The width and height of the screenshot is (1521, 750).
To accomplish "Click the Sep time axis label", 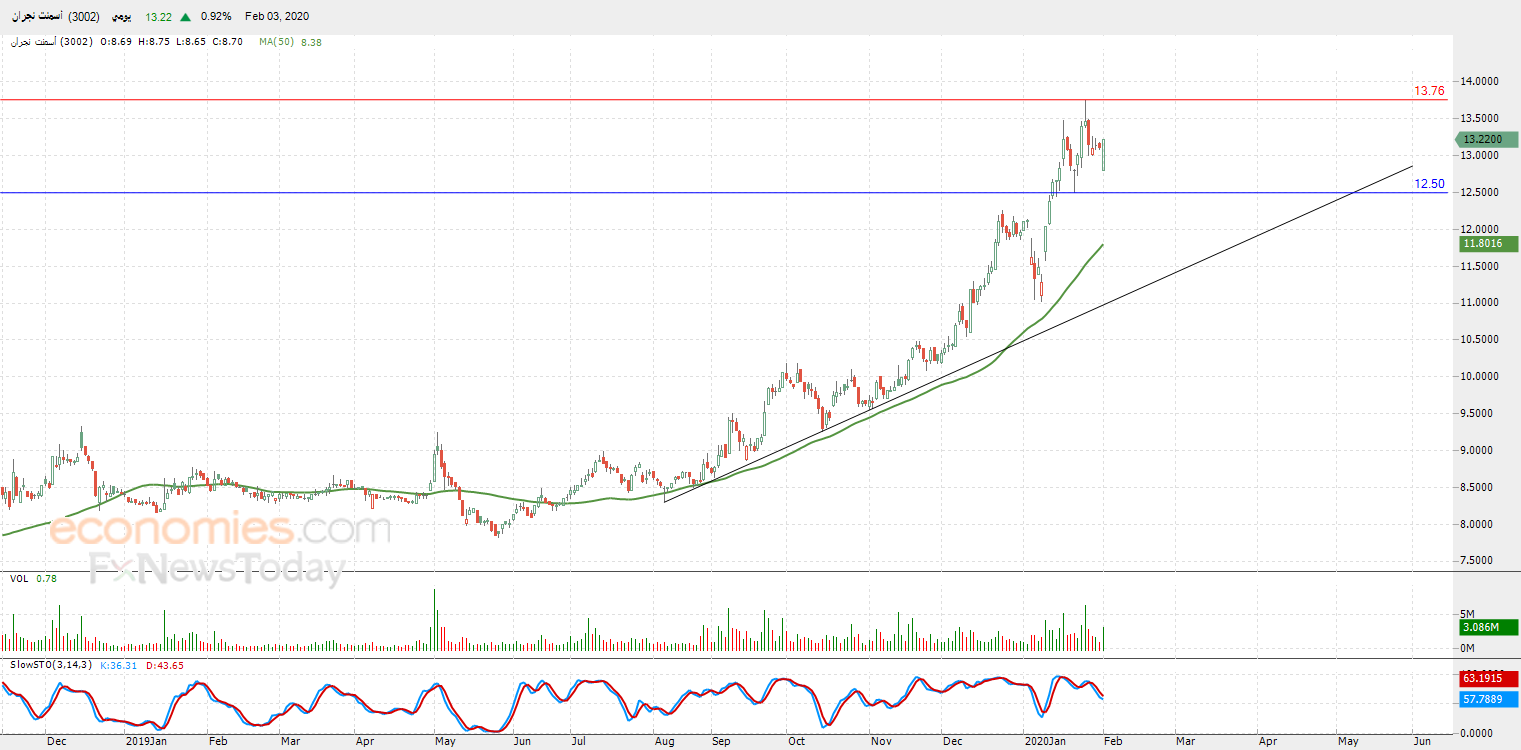I will (x=721, y=742).
